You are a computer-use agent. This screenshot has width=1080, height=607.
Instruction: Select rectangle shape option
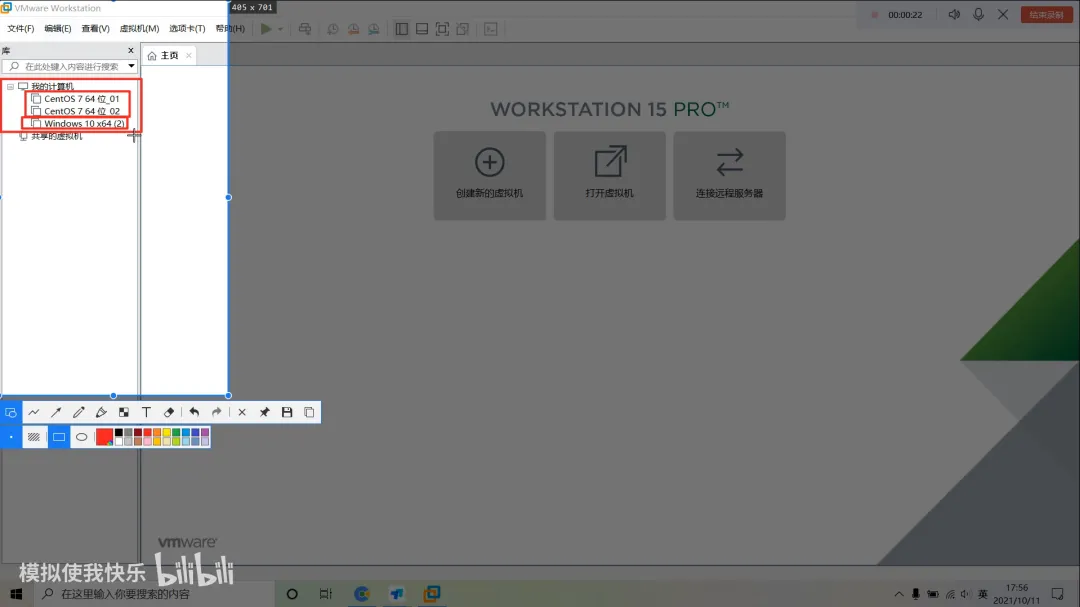pyautogui.click(x=59, y=437)
